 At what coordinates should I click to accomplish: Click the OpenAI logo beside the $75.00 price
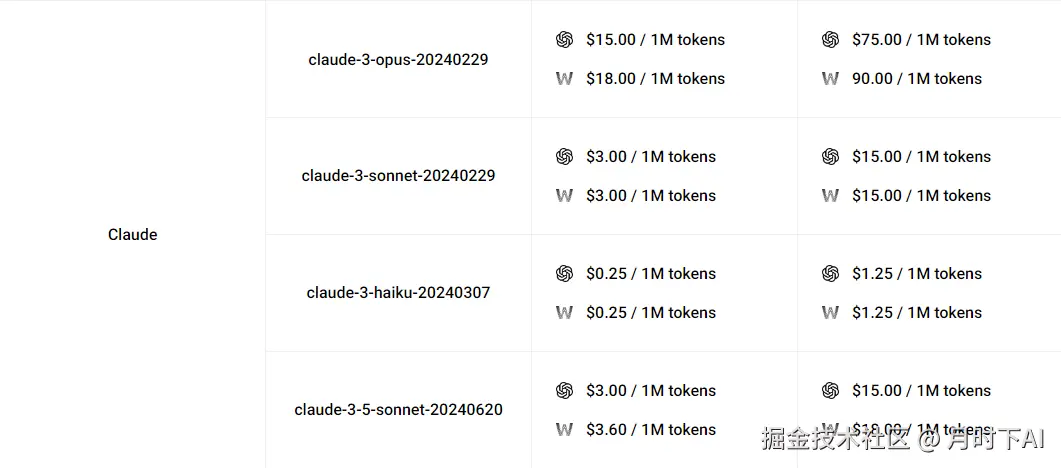830,40
